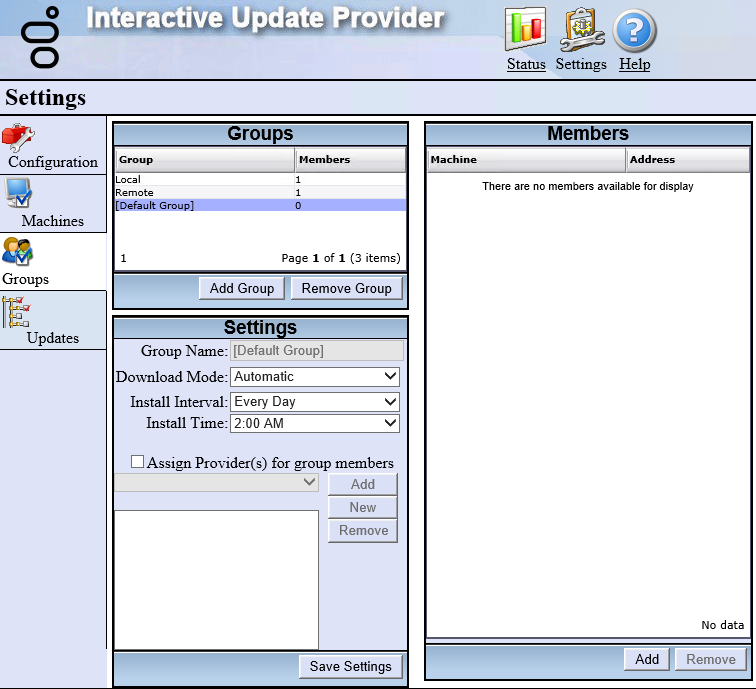Switch to the Groups tab
The image size is (756, 689).
point(53,262)
